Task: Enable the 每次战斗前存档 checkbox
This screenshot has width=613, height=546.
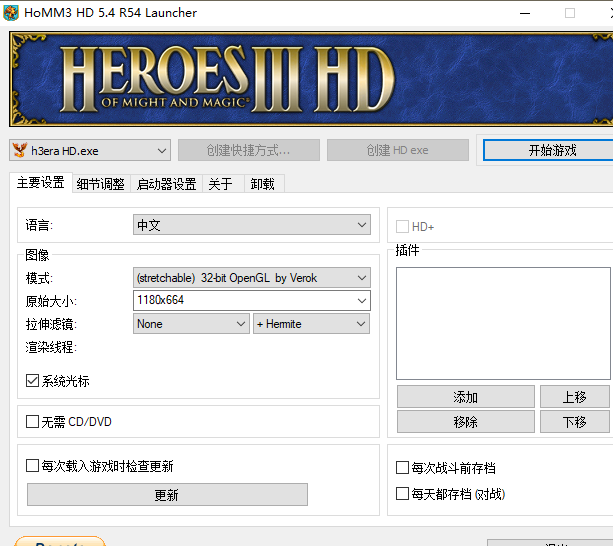Action: click(402, 468)
